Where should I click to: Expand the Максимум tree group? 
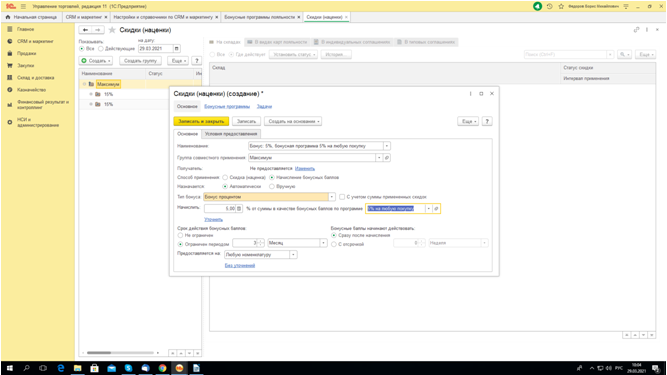(x=84, y=84)
